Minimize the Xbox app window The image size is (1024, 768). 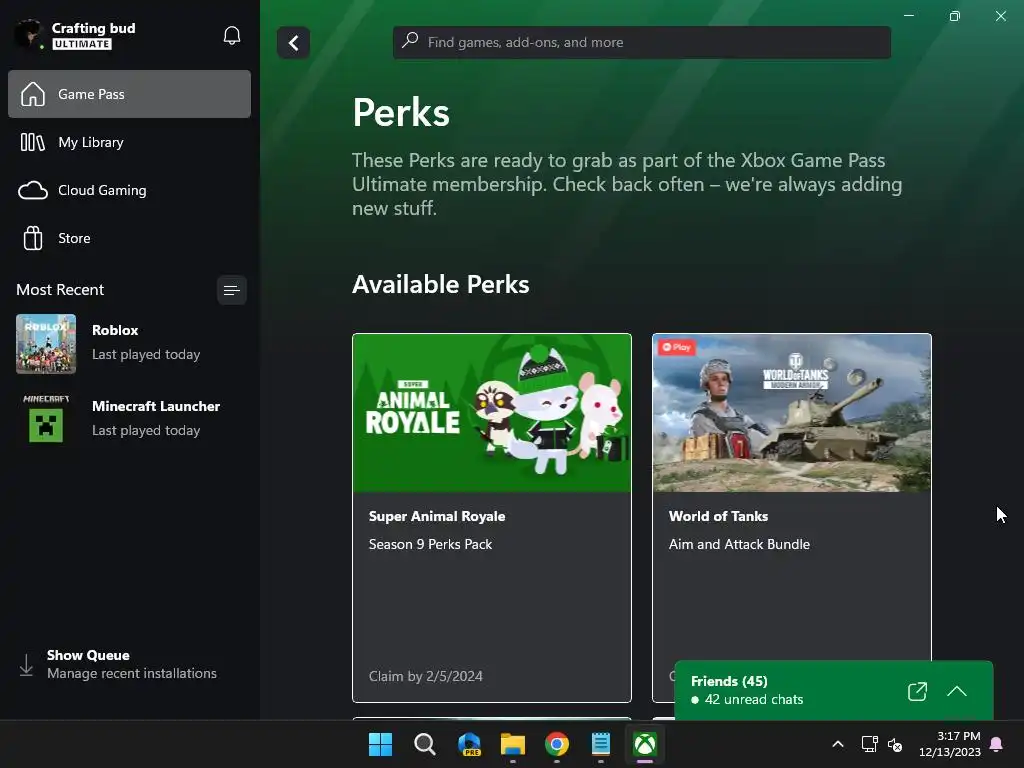click(908, 16)
